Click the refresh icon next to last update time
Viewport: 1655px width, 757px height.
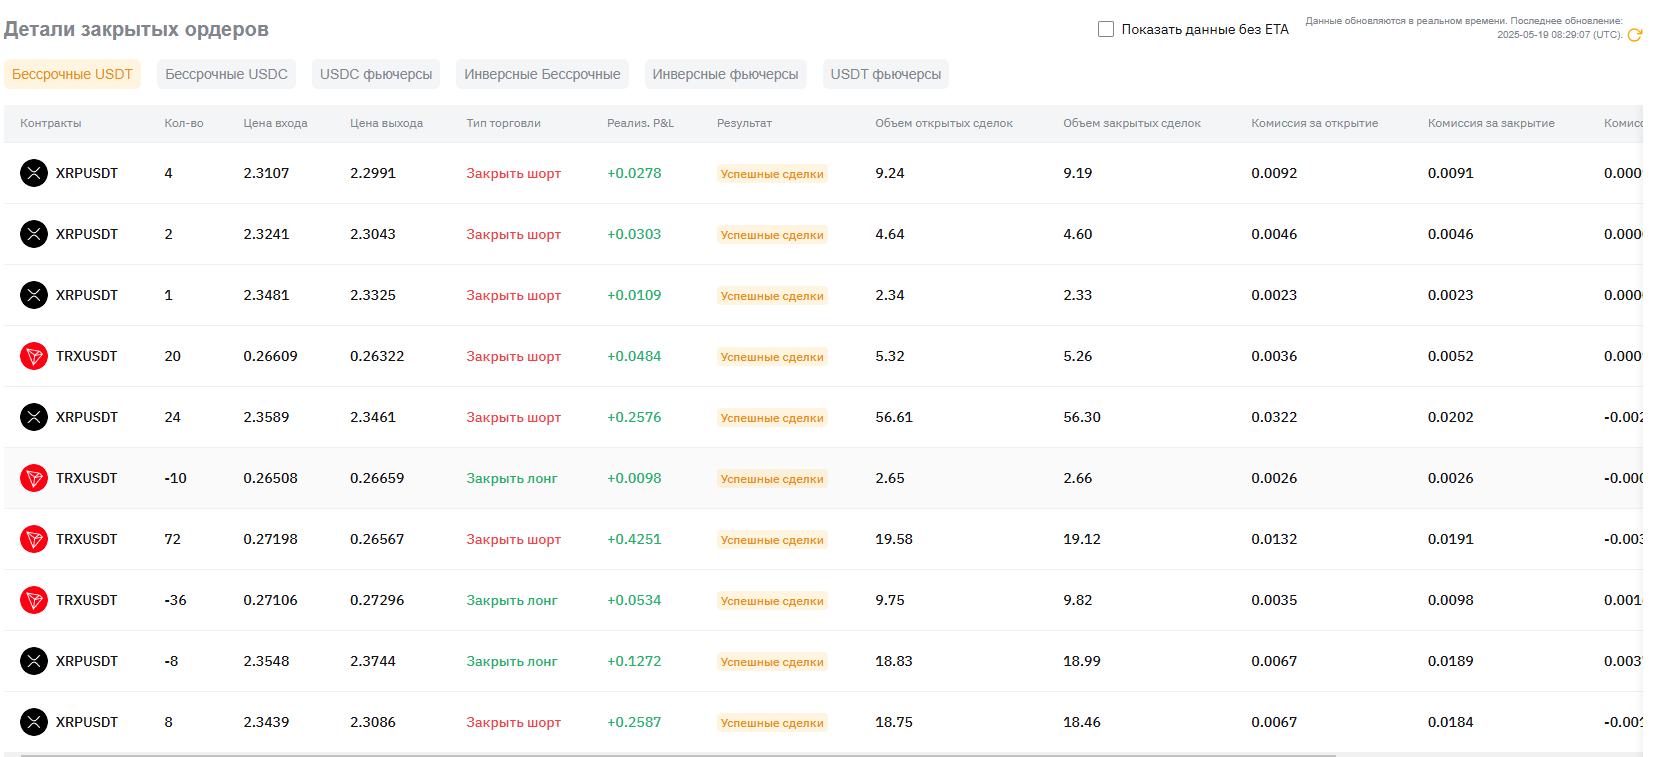(x=1635, y=35)
